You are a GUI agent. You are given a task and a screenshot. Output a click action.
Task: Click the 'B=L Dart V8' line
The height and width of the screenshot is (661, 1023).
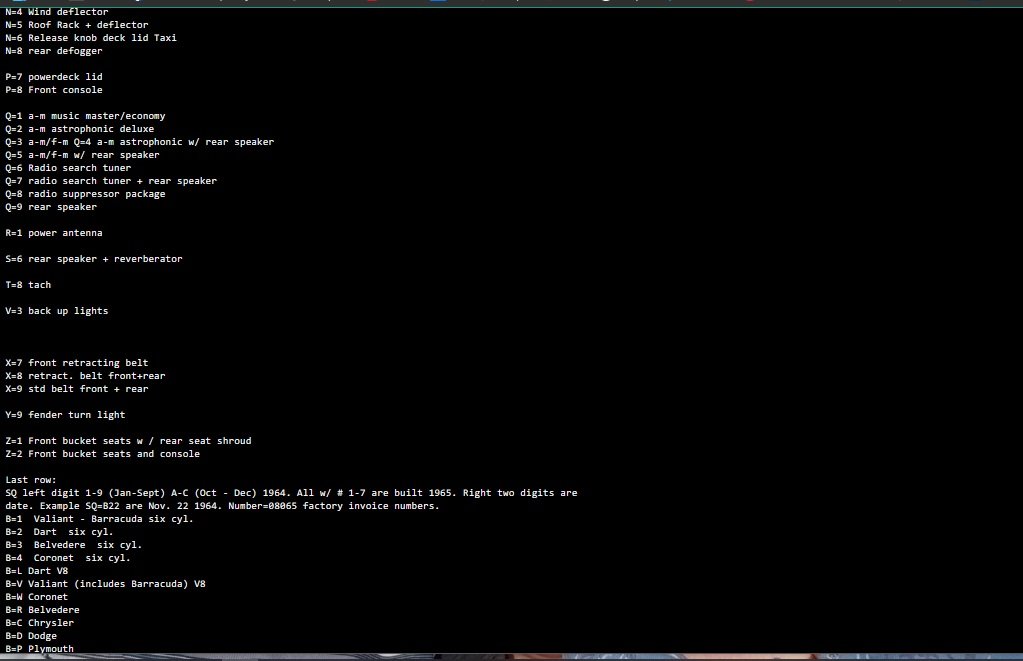click(37, 571)
